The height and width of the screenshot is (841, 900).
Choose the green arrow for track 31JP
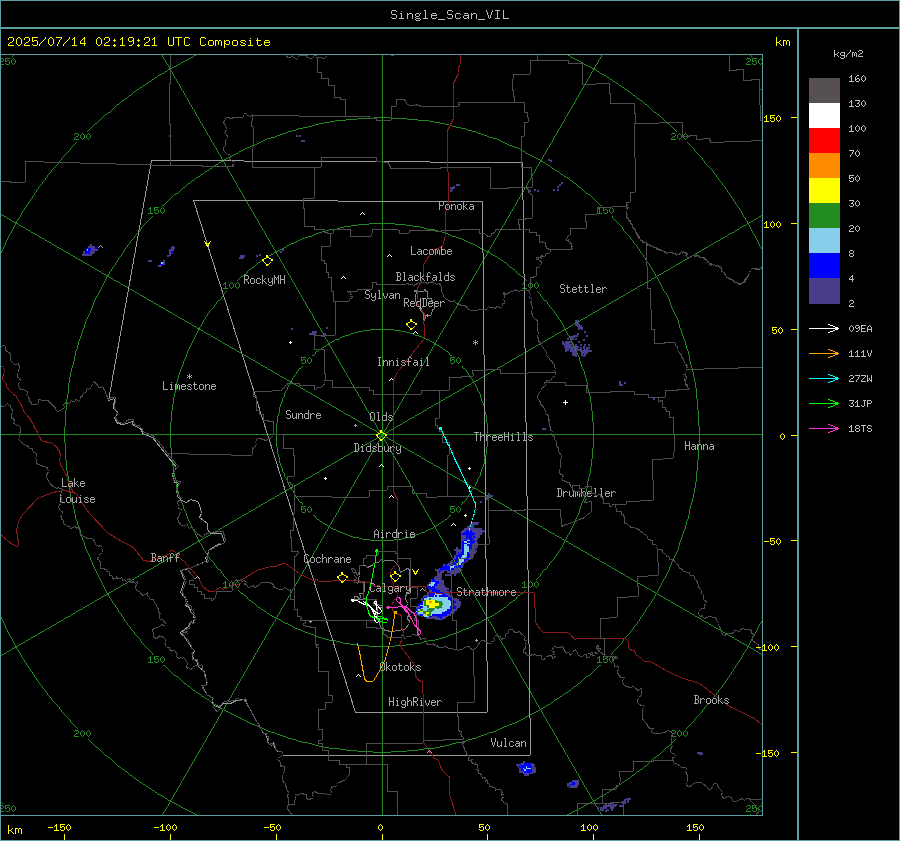[824, 404]
